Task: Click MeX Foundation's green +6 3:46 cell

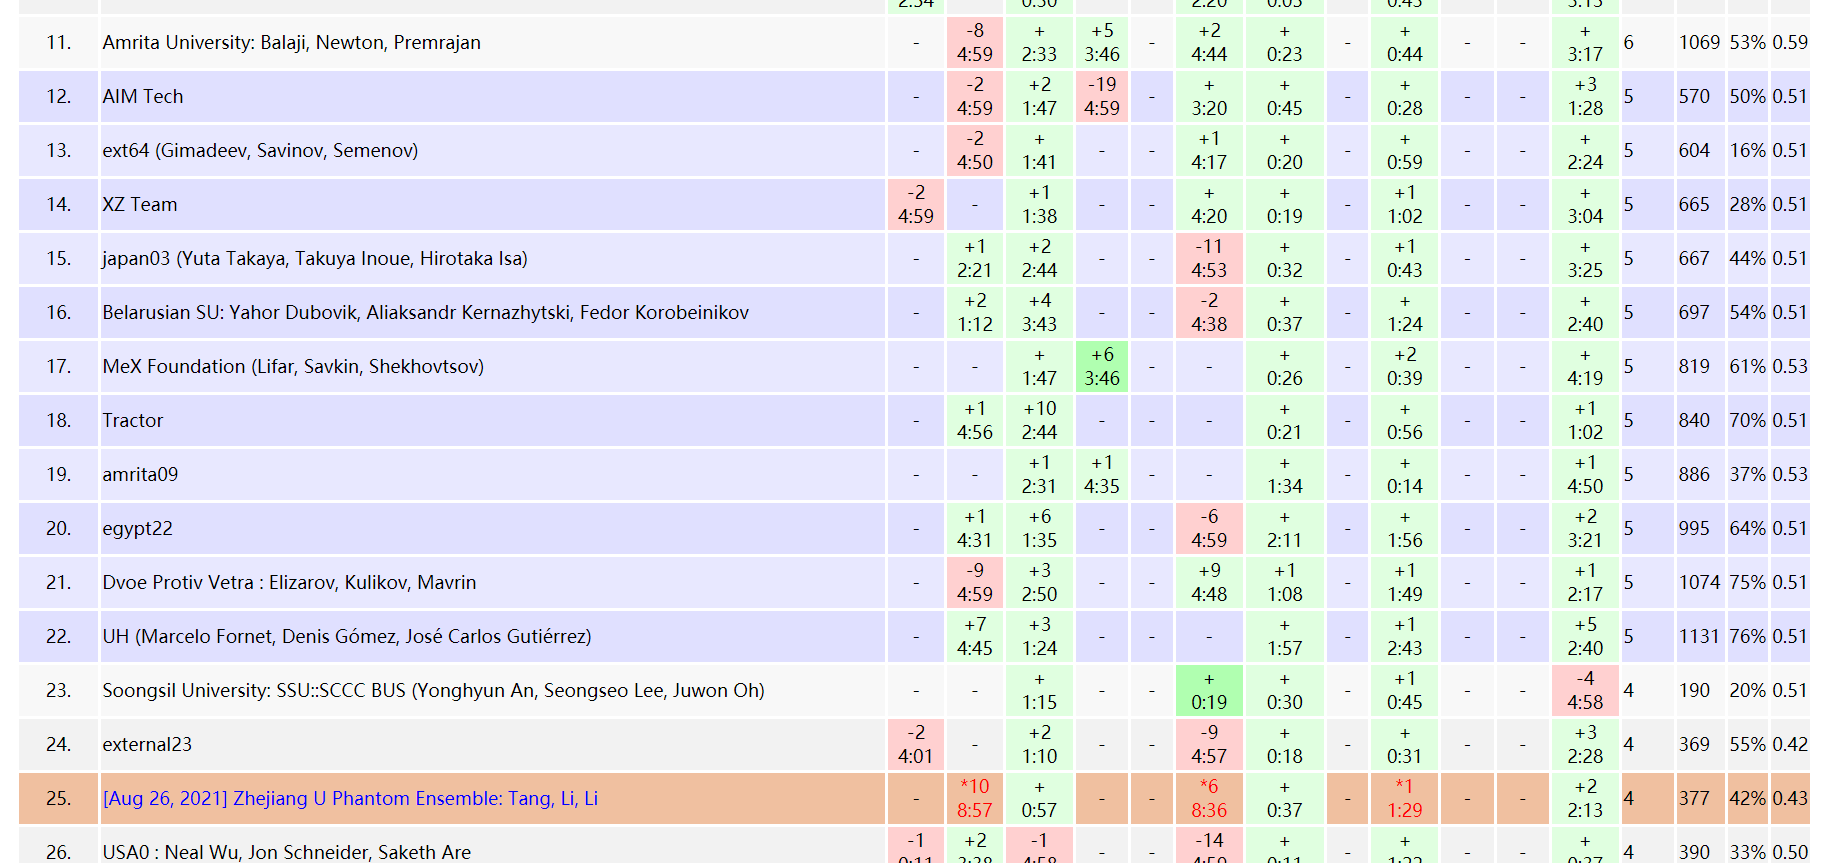Action: pos(1101,367)
